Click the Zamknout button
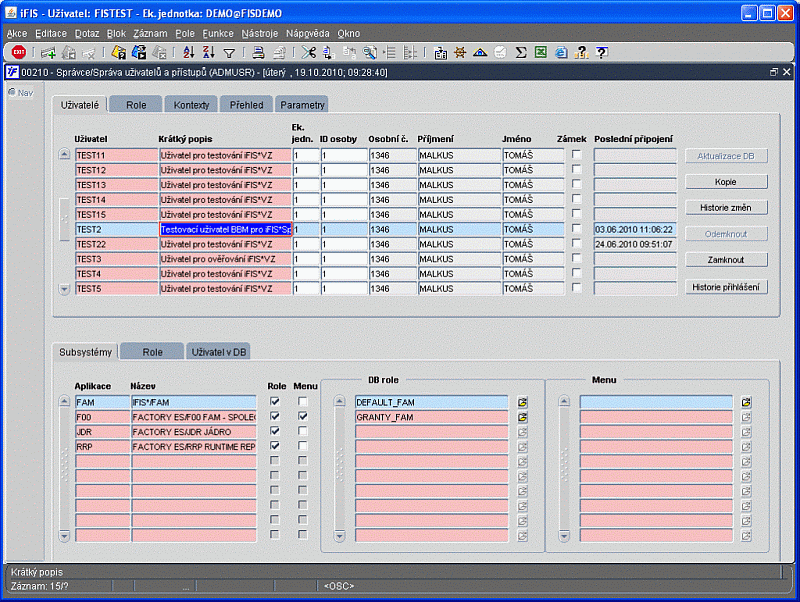Image resolution: width=800 pixels, height=602 pixels. point(726,260)
